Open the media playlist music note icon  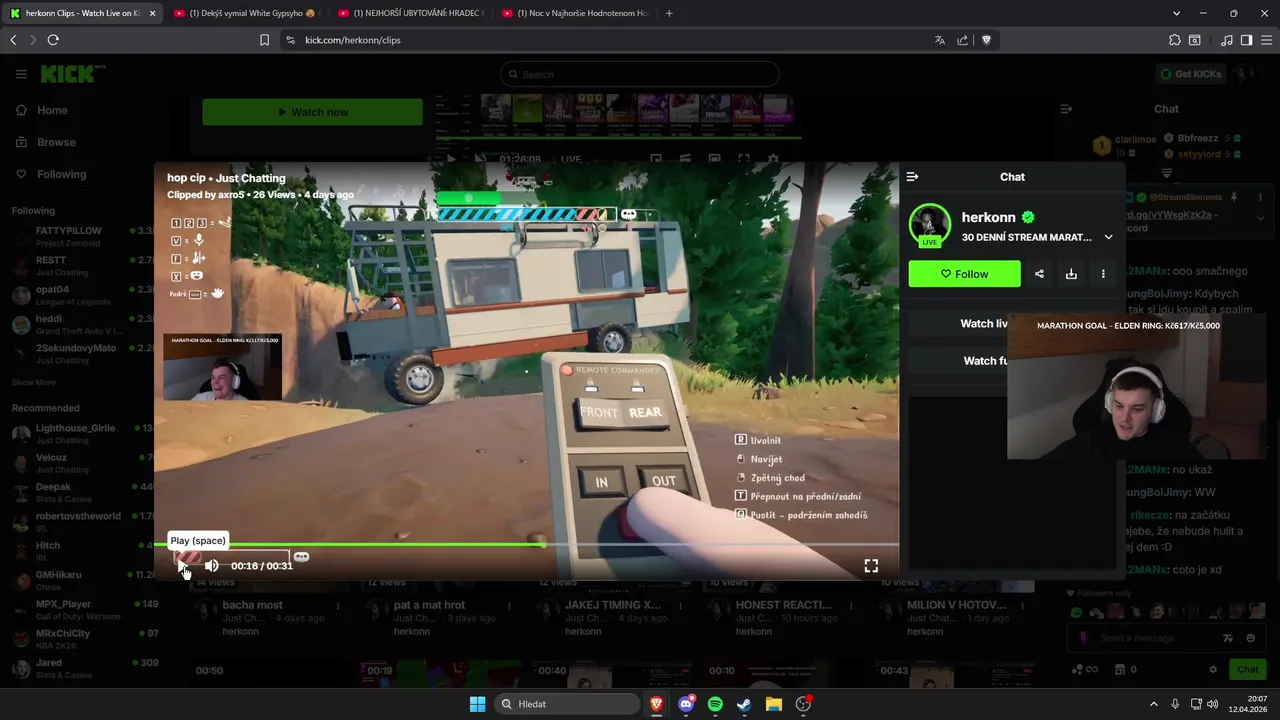(x=1226, y=40)
